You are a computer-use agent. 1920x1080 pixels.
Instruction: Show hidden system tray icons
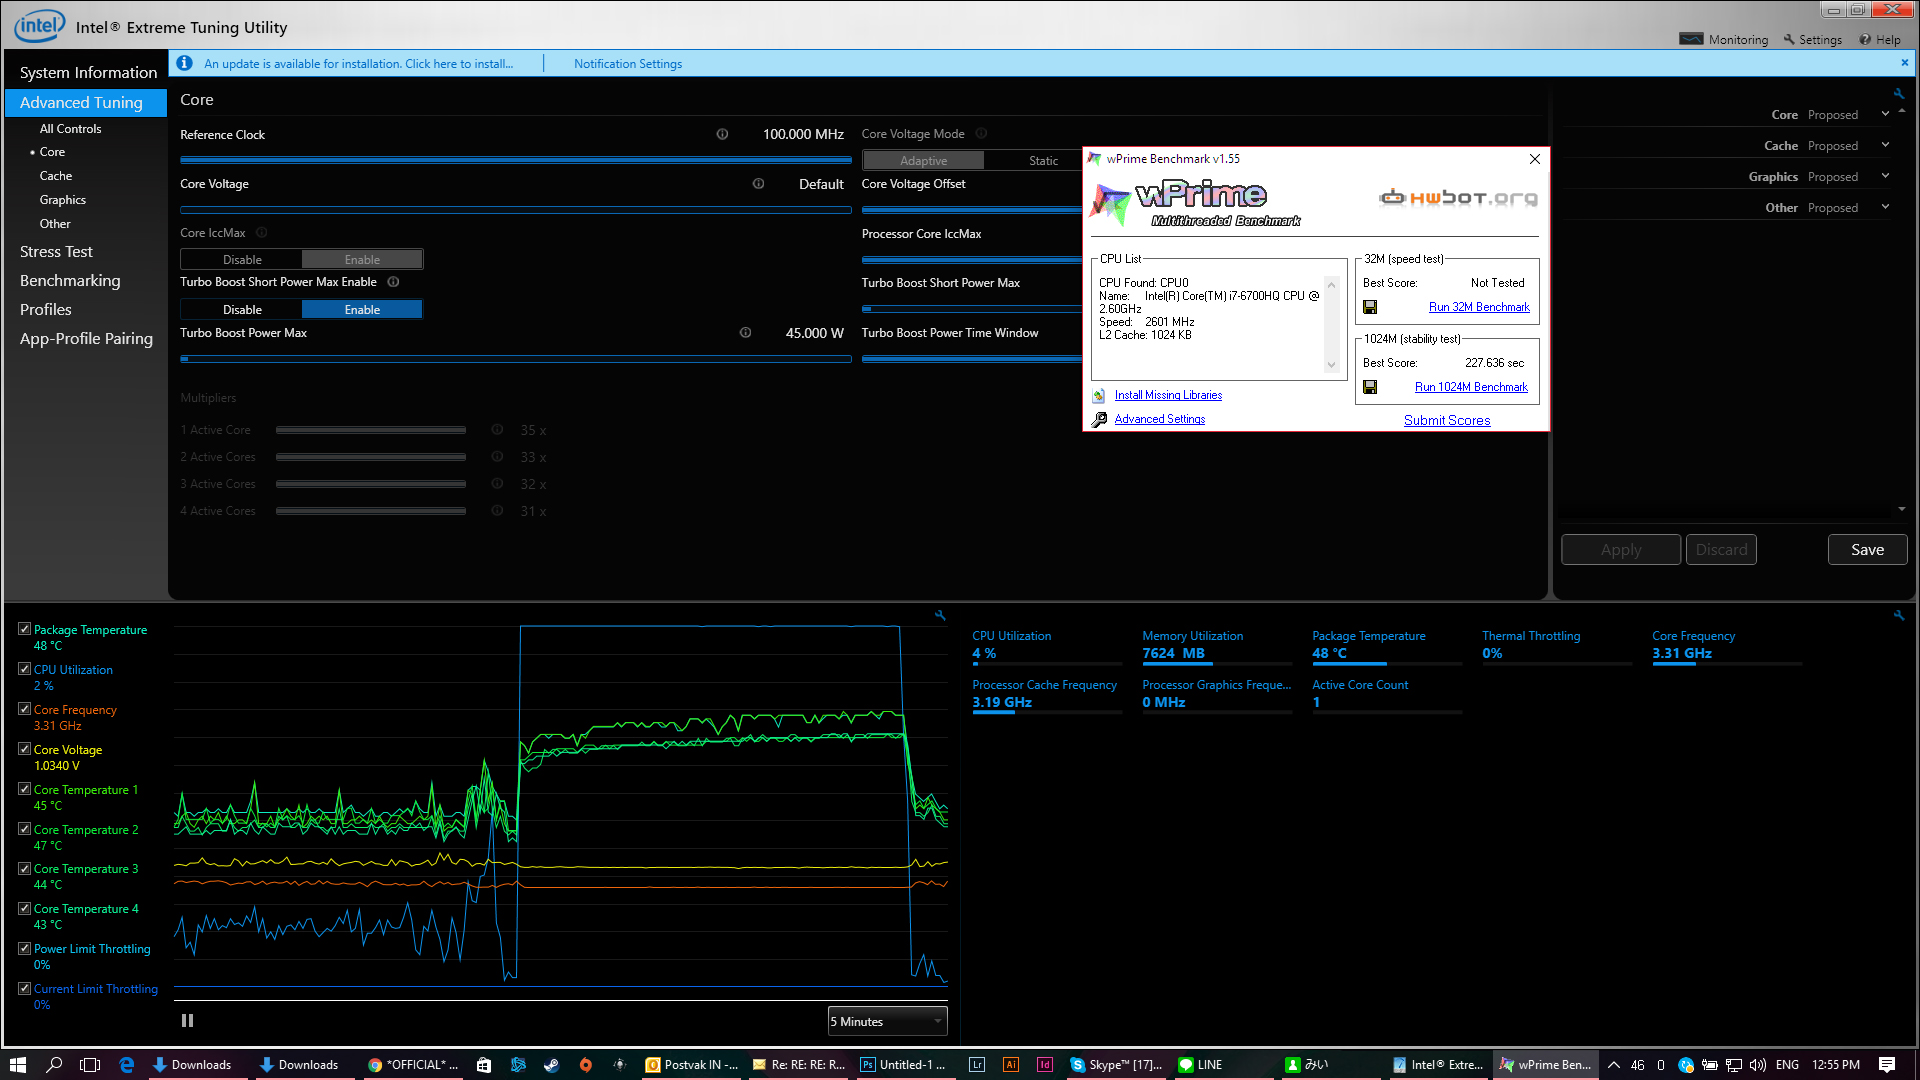click(1613, 1065)
